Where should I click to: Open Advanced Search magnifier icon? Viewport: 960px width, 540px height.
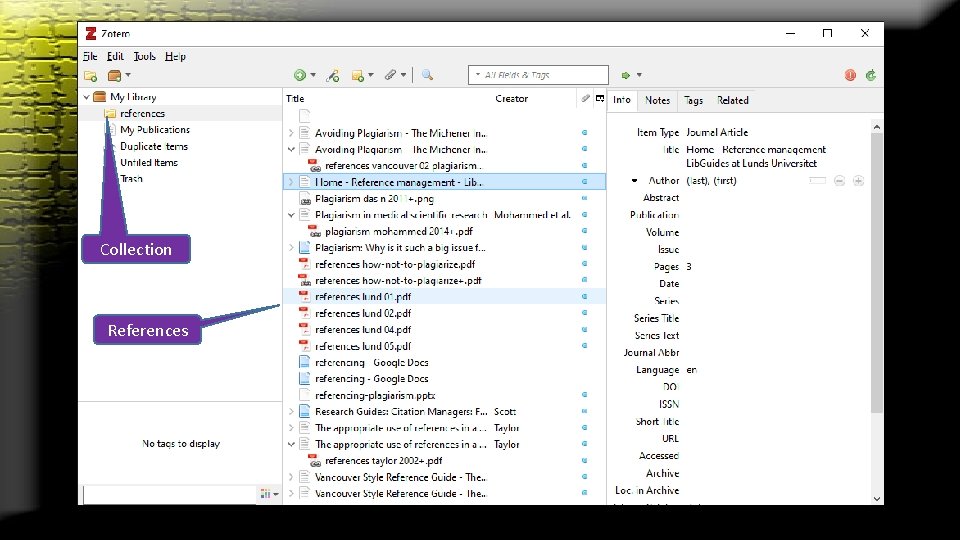427,75
